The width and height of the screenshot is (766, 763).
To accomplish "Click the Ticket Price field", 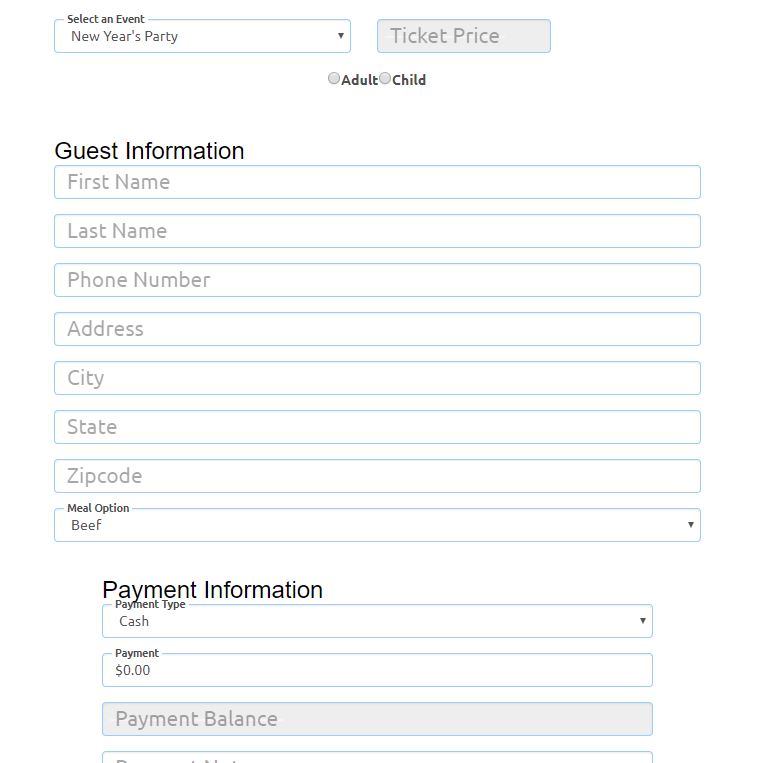I will point(463,36).
